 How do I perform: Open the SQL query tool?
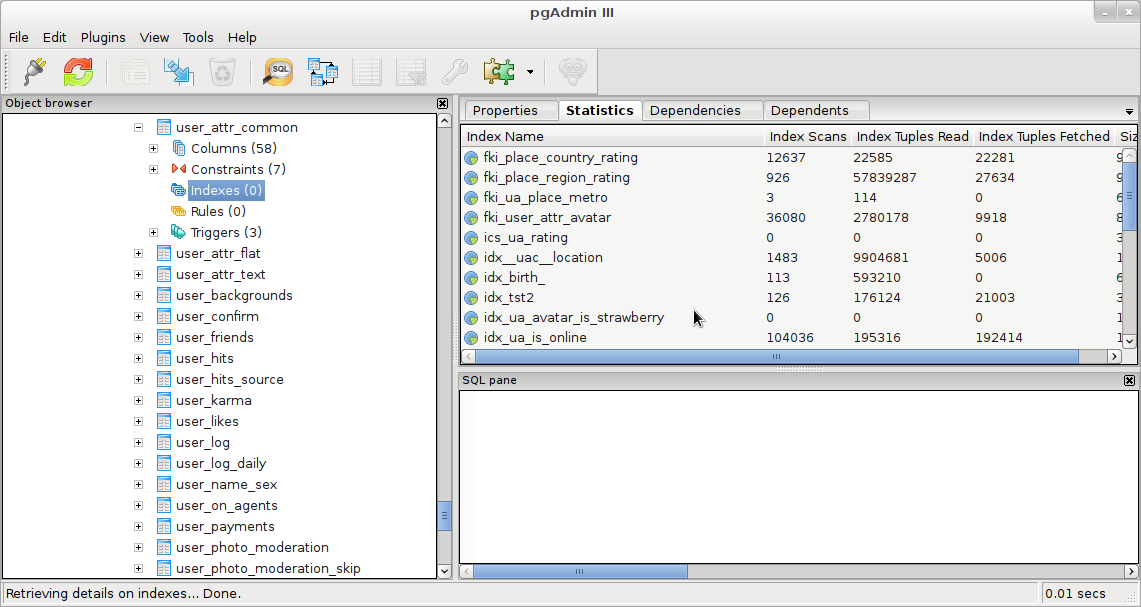tap(278, 71)
